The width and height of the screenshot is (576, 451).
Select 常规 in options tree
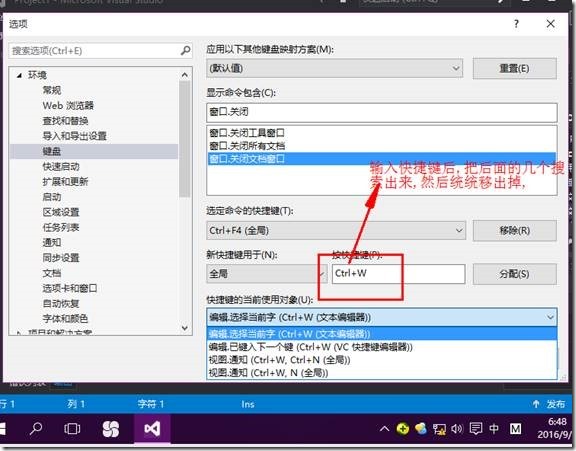[52, 90]
